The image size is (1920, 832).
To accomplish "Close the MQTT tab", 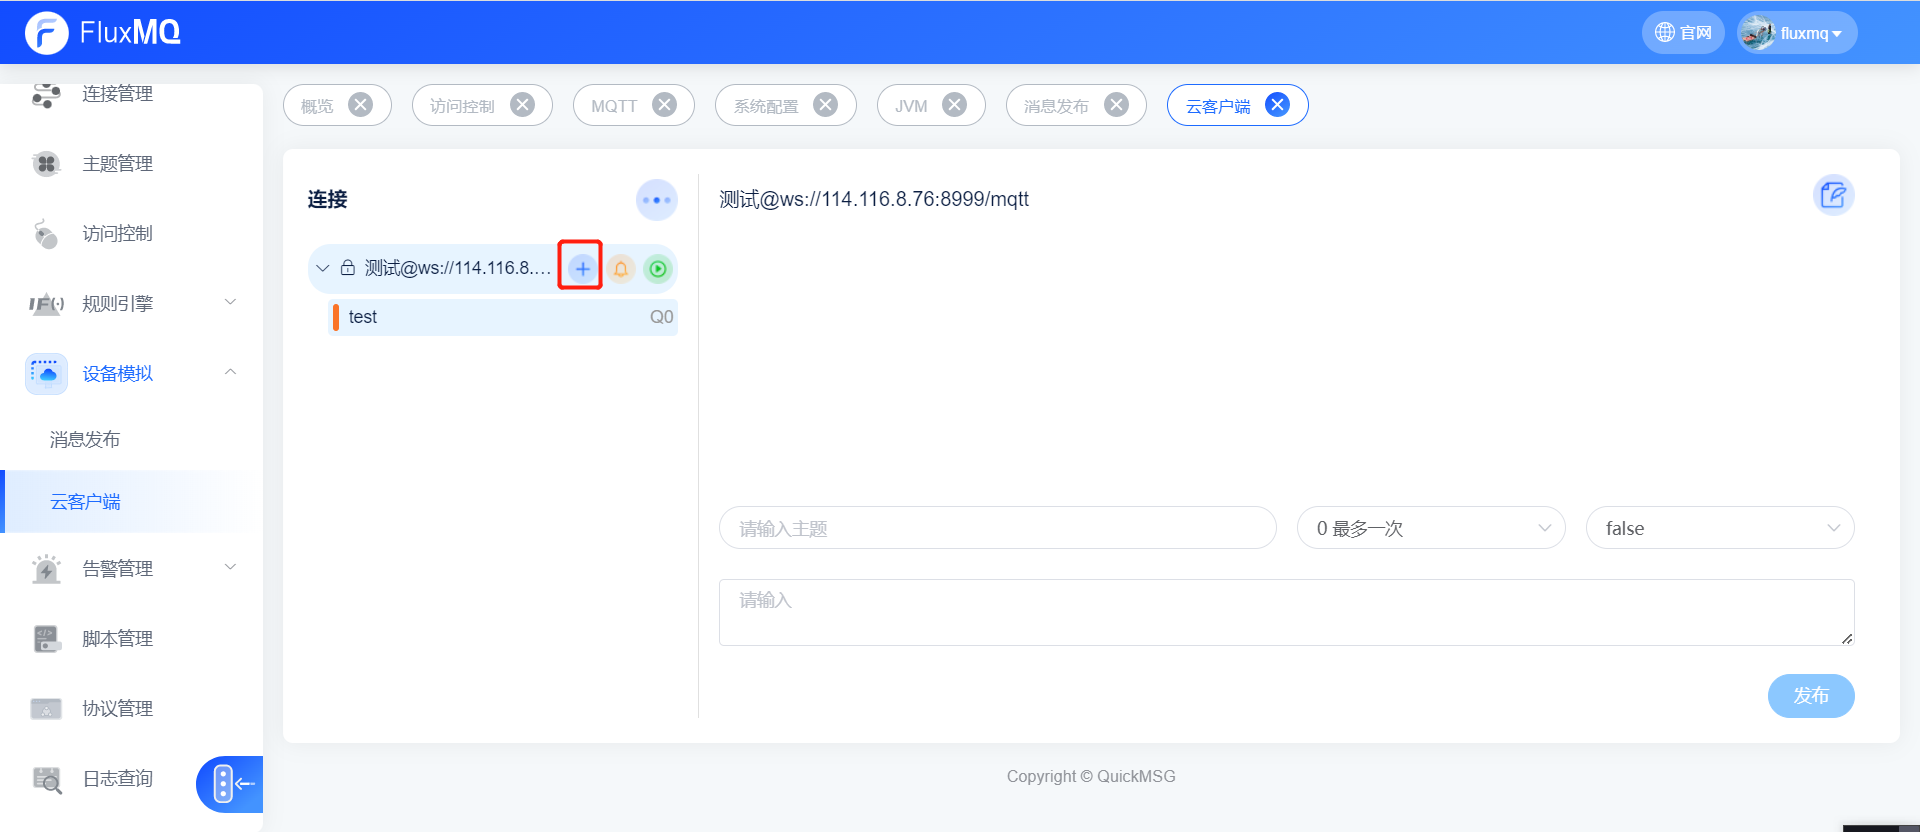I will coord(664,105).
